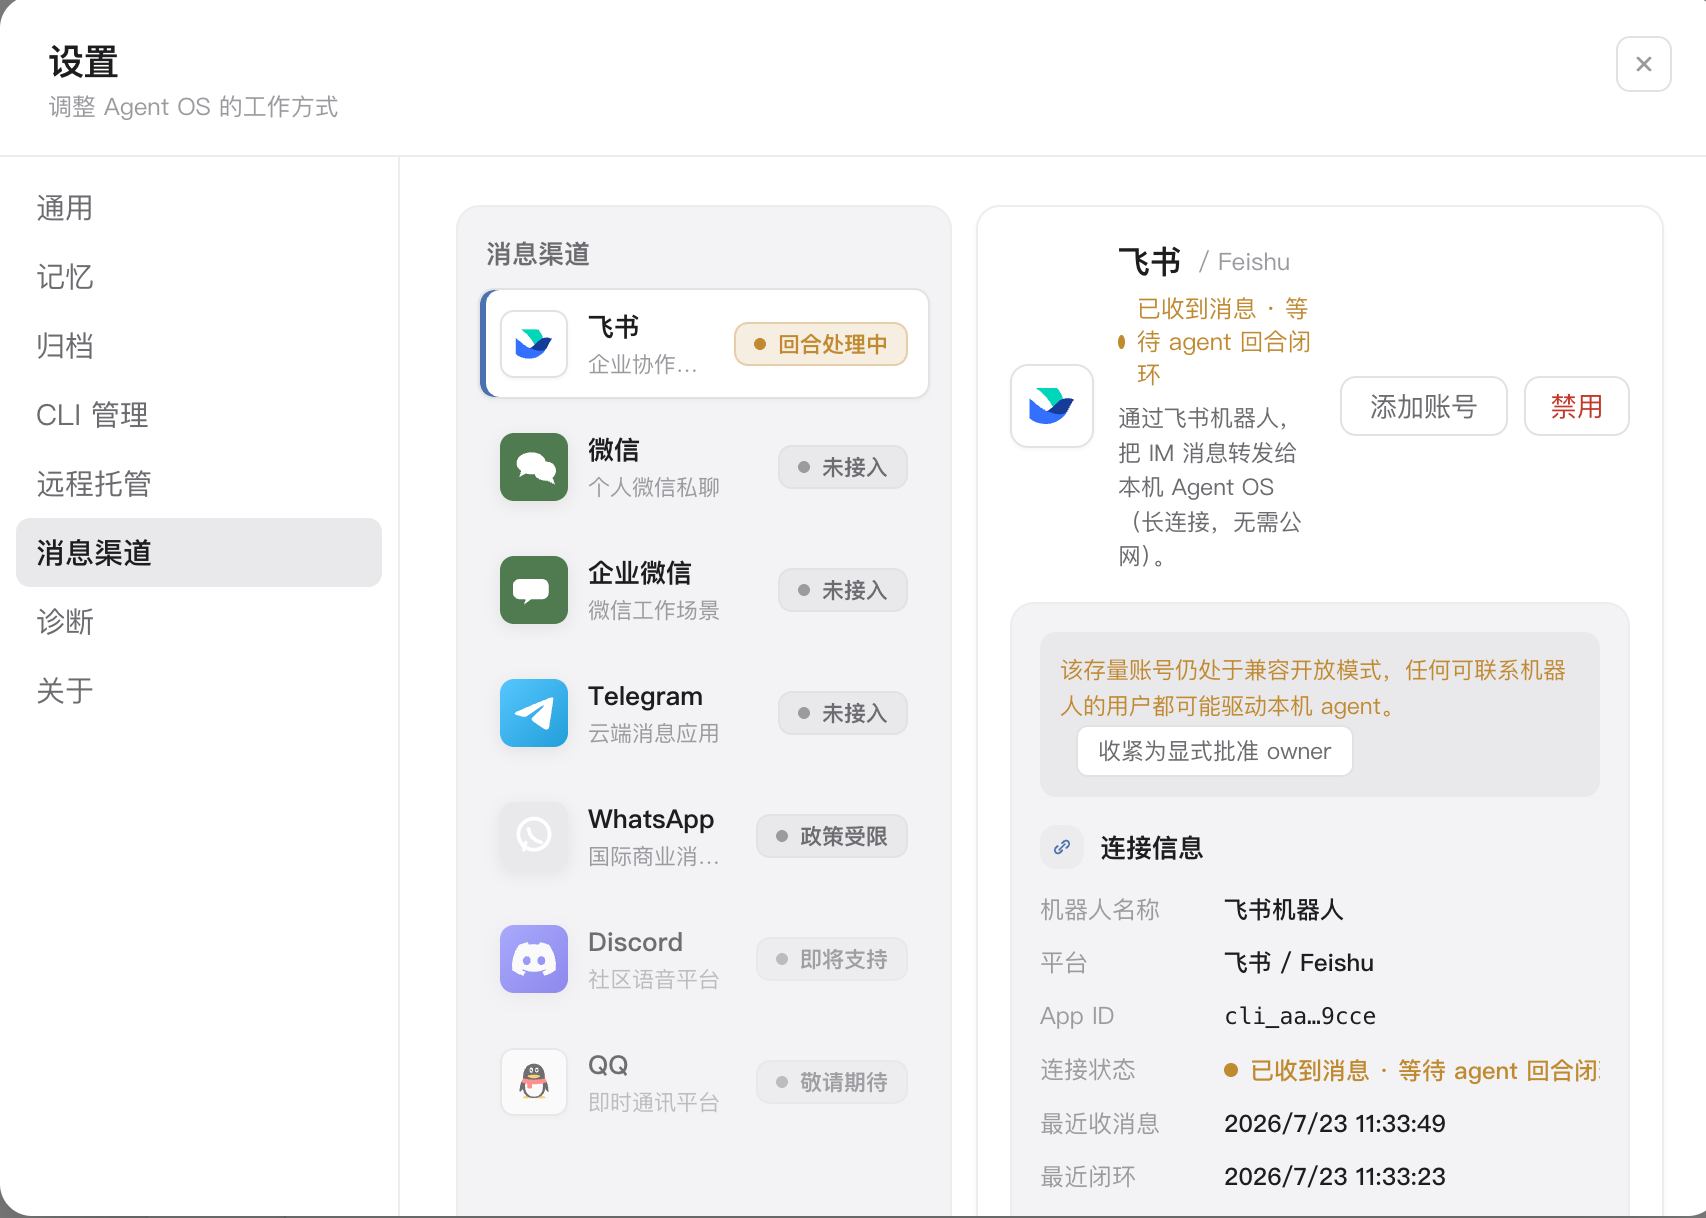1706x1218 pixels.
Task: Click the green WeChat chat bubbles icon
Action: (x=534, y=467)
